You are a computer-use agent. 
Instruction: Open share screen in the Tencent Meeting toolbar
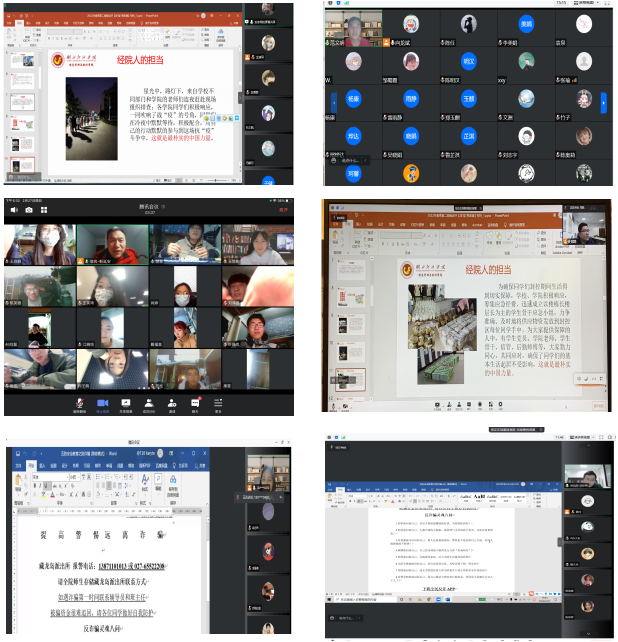pyautogui.click(x=125, y=402)
